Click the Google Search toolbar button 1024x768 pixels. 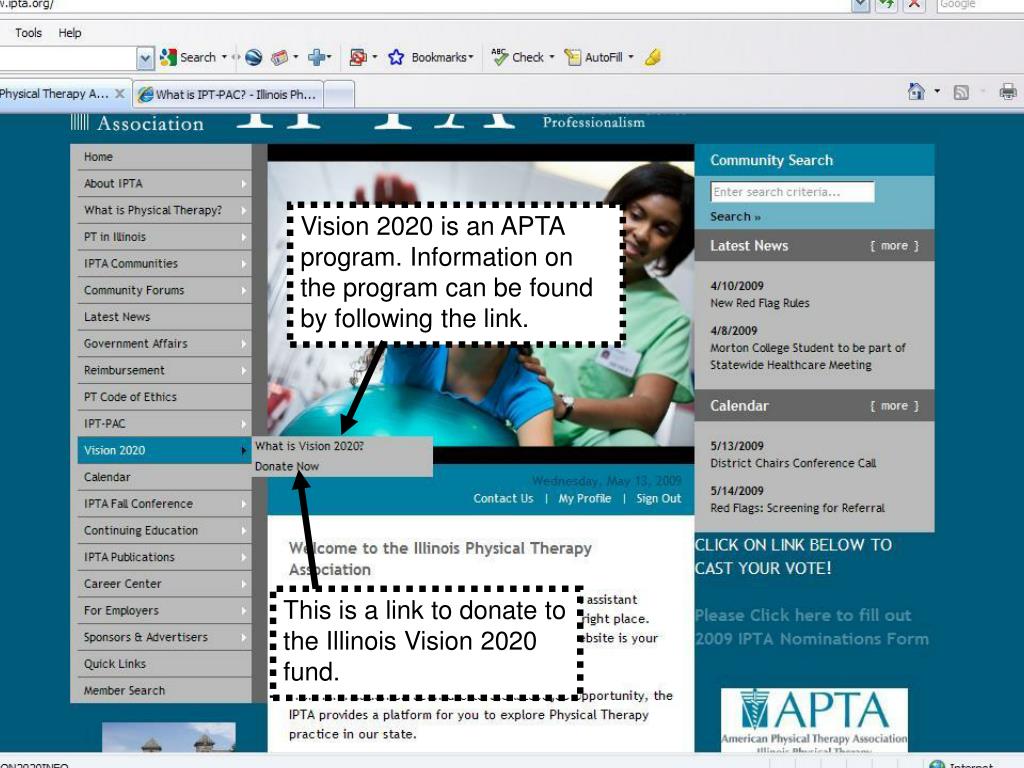[188, 57]
